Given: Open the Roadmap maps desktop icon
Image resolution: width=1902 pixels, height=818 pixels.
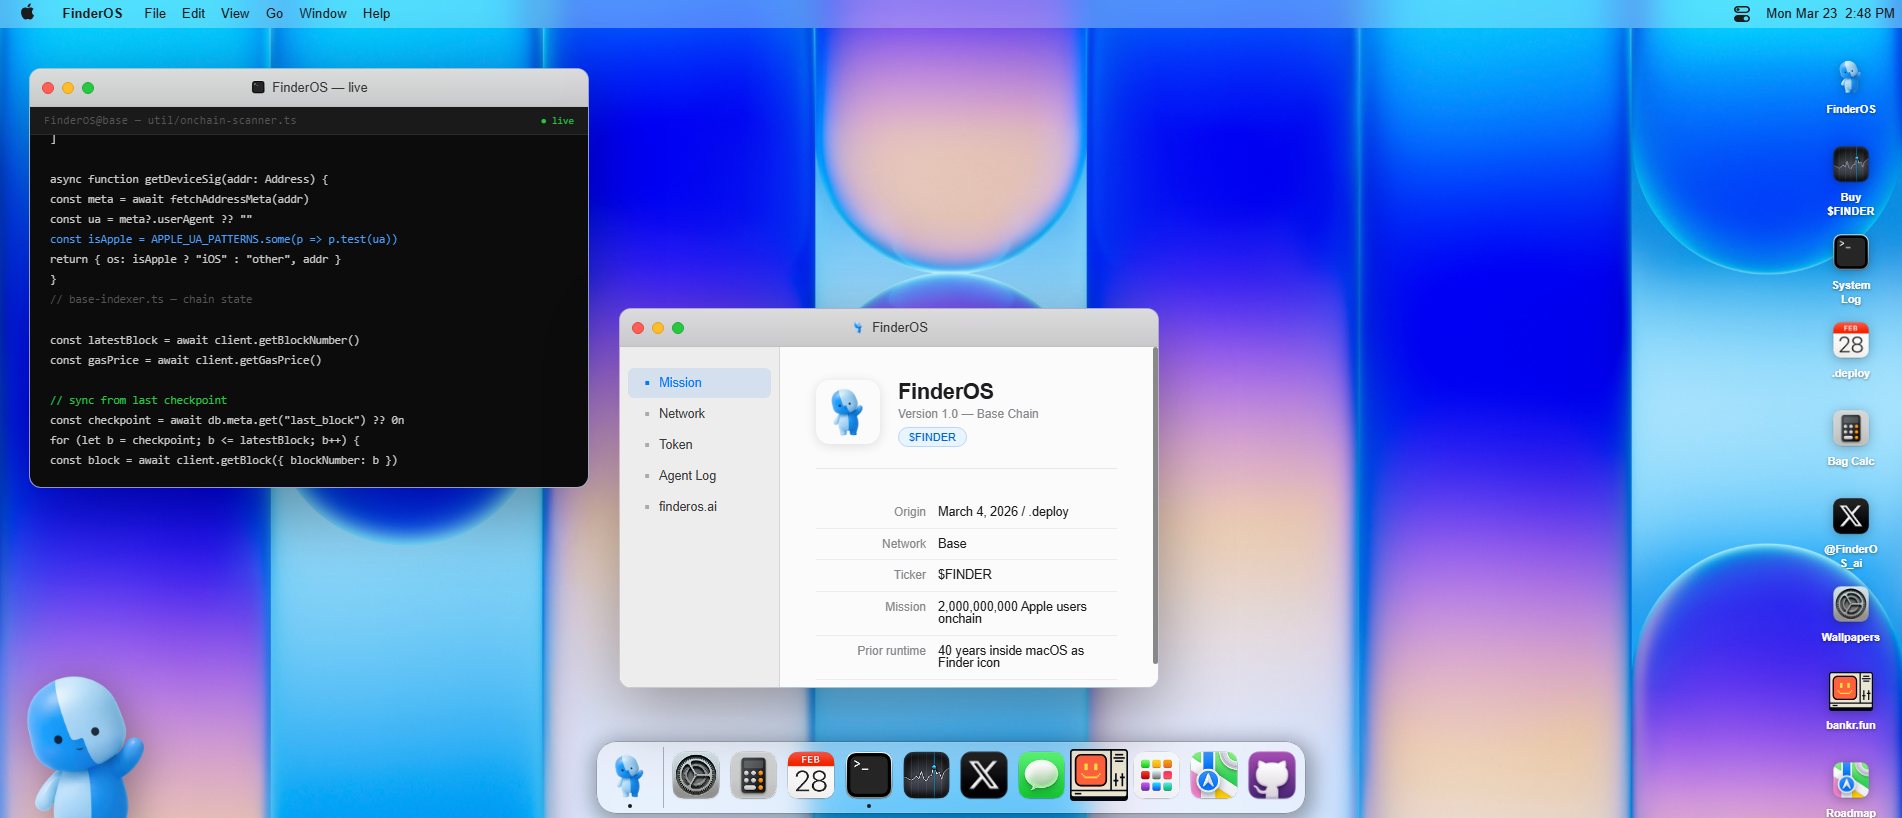Looking at the screenshot, I should (1851, 789).
